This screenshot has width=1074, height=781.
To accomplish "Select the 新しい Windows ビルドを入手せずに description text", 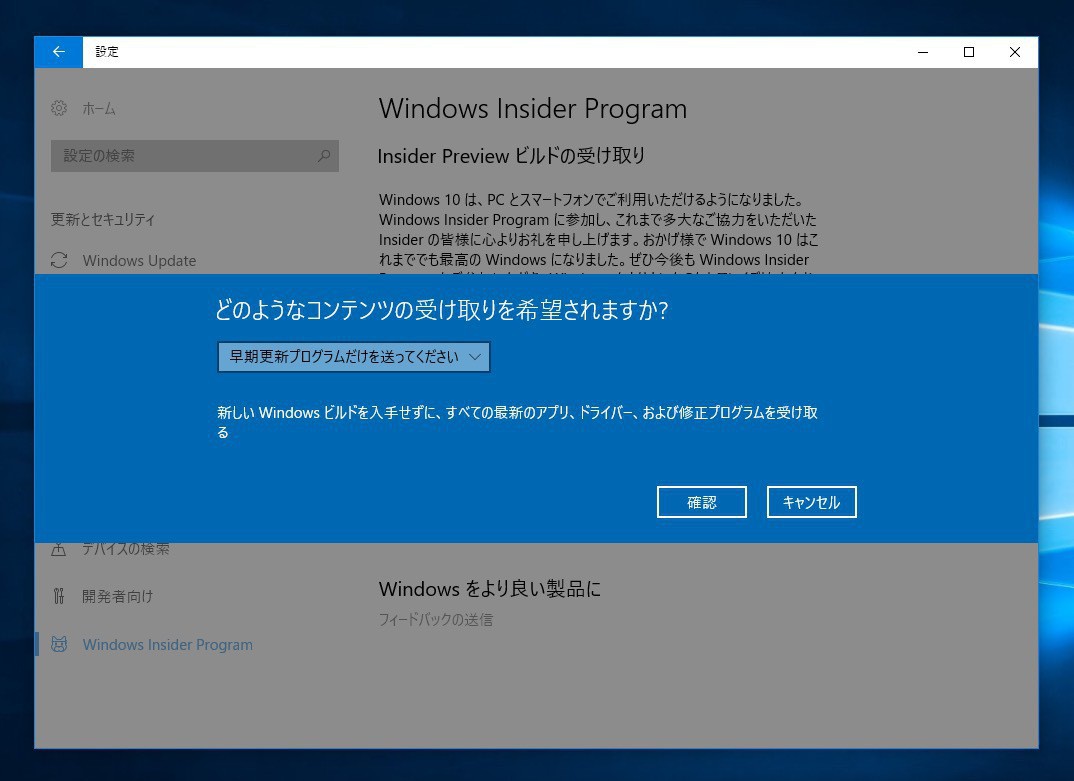I will tap(517, 422).
